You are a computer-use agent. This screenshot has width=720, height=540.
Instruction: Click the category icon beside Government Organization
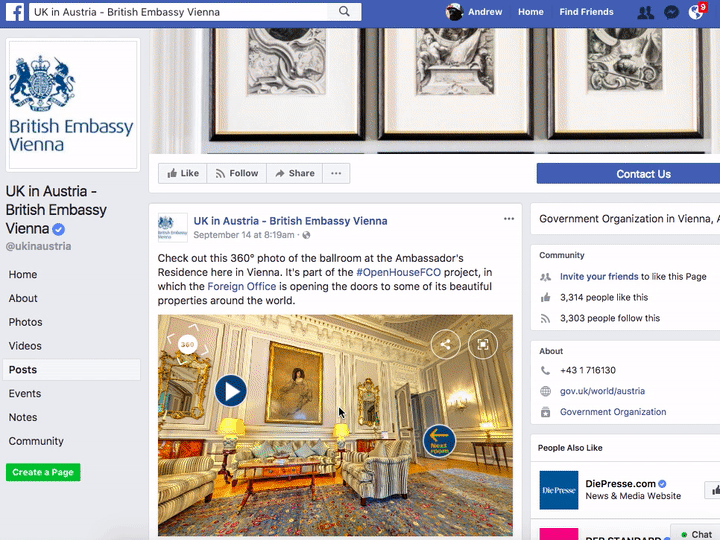pos(546,412)
